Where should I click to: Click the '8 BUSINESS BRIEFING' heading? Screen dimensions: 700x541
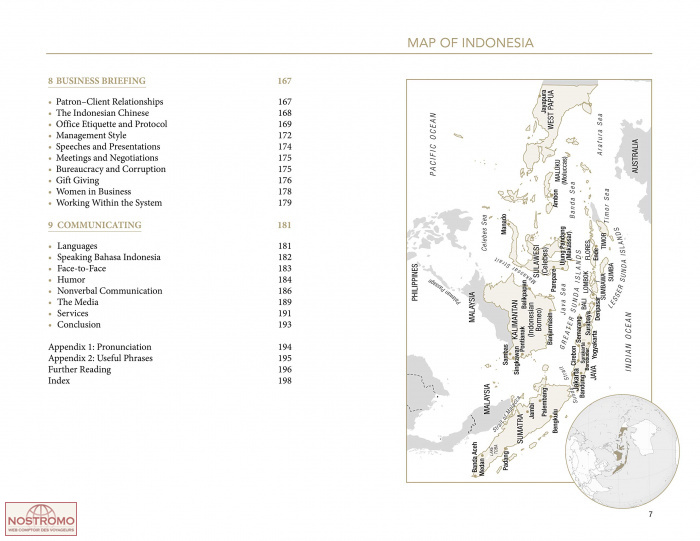click(97, 81)
